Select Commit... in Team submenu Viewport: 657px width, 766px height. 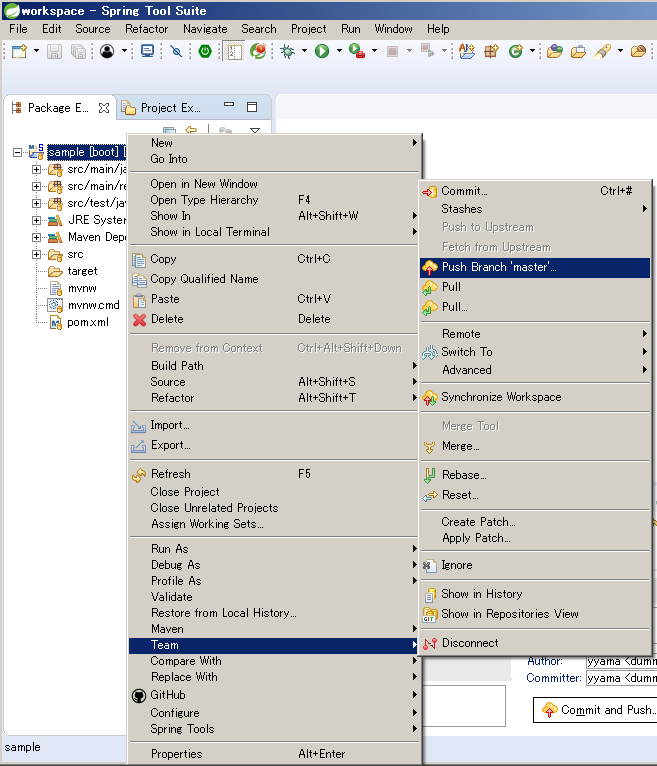point(535,191)
